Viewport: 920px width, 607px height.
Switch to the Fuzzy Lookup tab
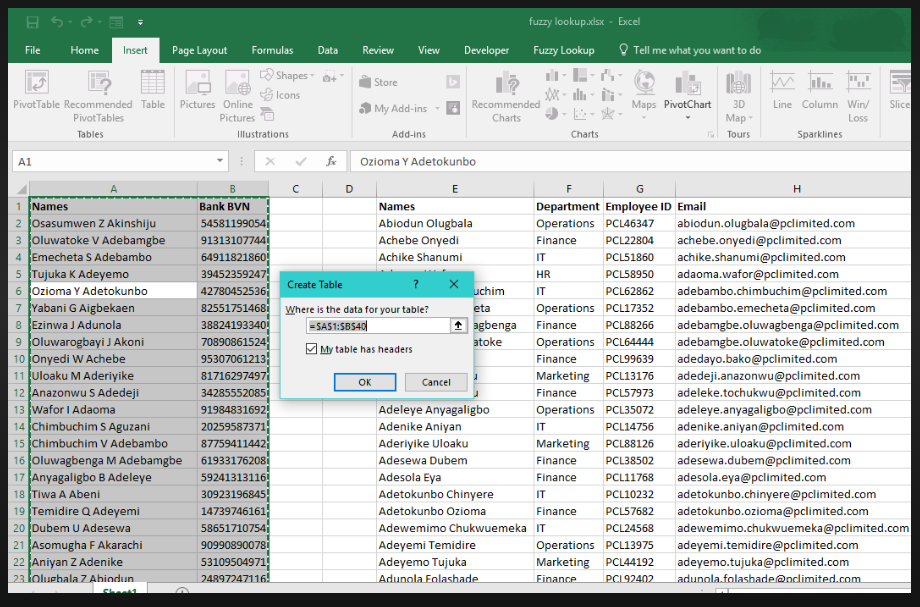563,50
